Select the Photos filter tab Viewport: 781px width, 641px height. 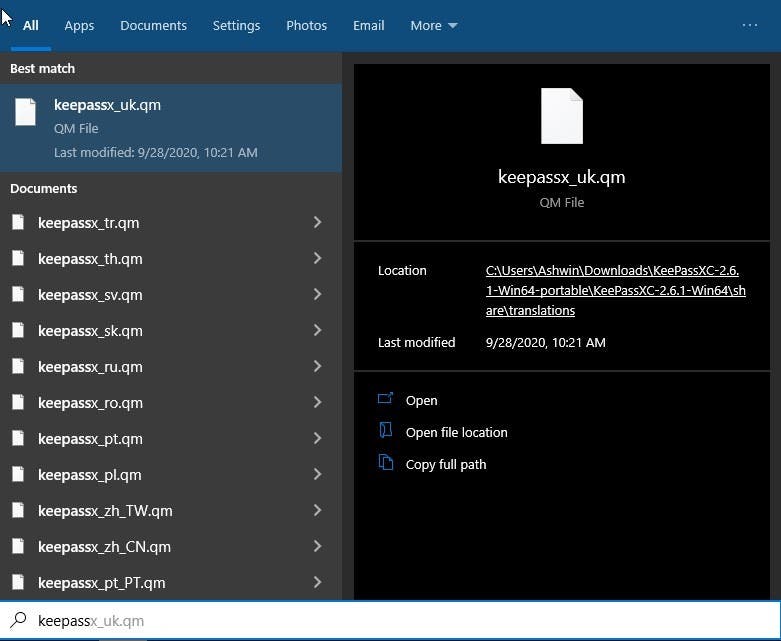coord(306,25)
